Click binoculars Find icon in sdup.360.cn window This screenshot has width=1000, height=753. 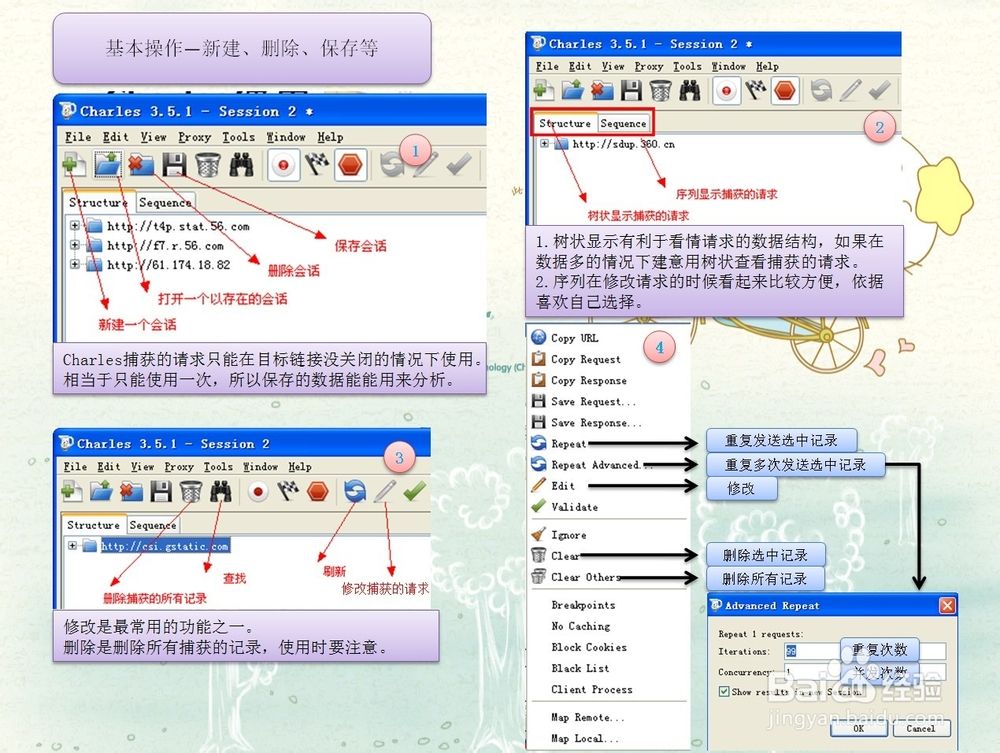pyautogui.click(x=690, y=91)
